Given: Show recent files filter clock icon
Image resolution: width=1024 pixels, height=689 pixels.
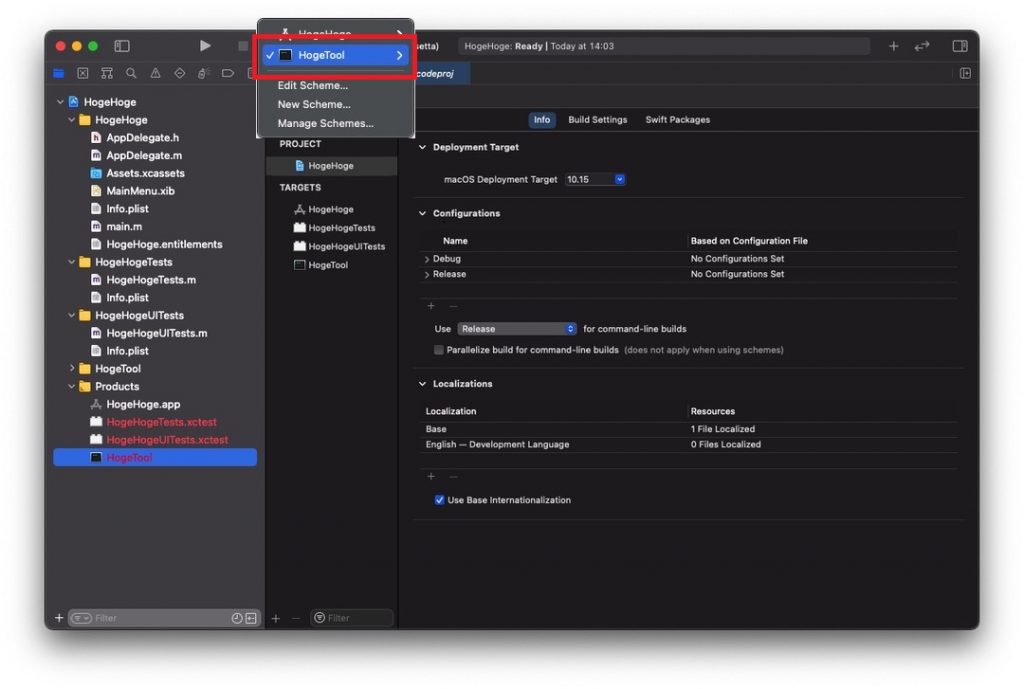Looking at the screenshot, I should (237, 618).
